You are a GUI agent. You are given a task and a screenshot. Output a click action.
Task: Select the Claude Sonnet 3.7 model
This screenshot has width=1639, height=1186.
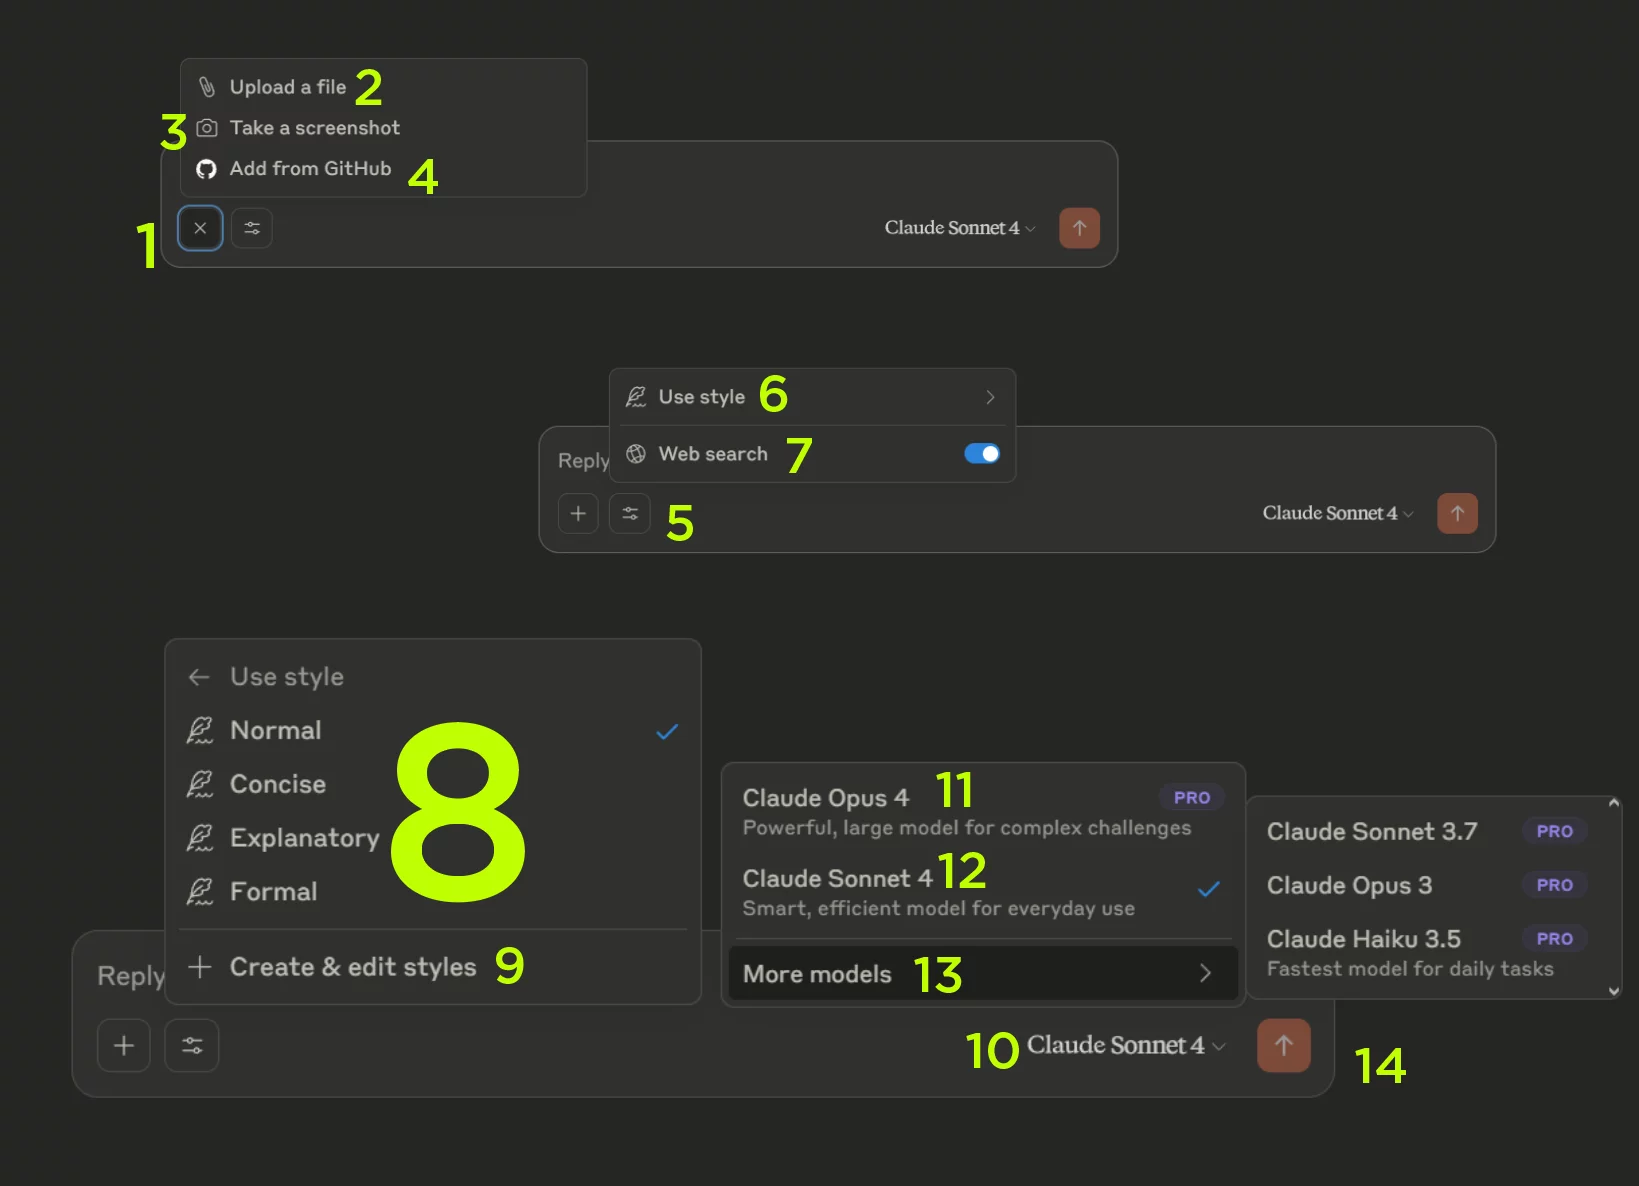pyautogui.click(x=1371, y=832)
